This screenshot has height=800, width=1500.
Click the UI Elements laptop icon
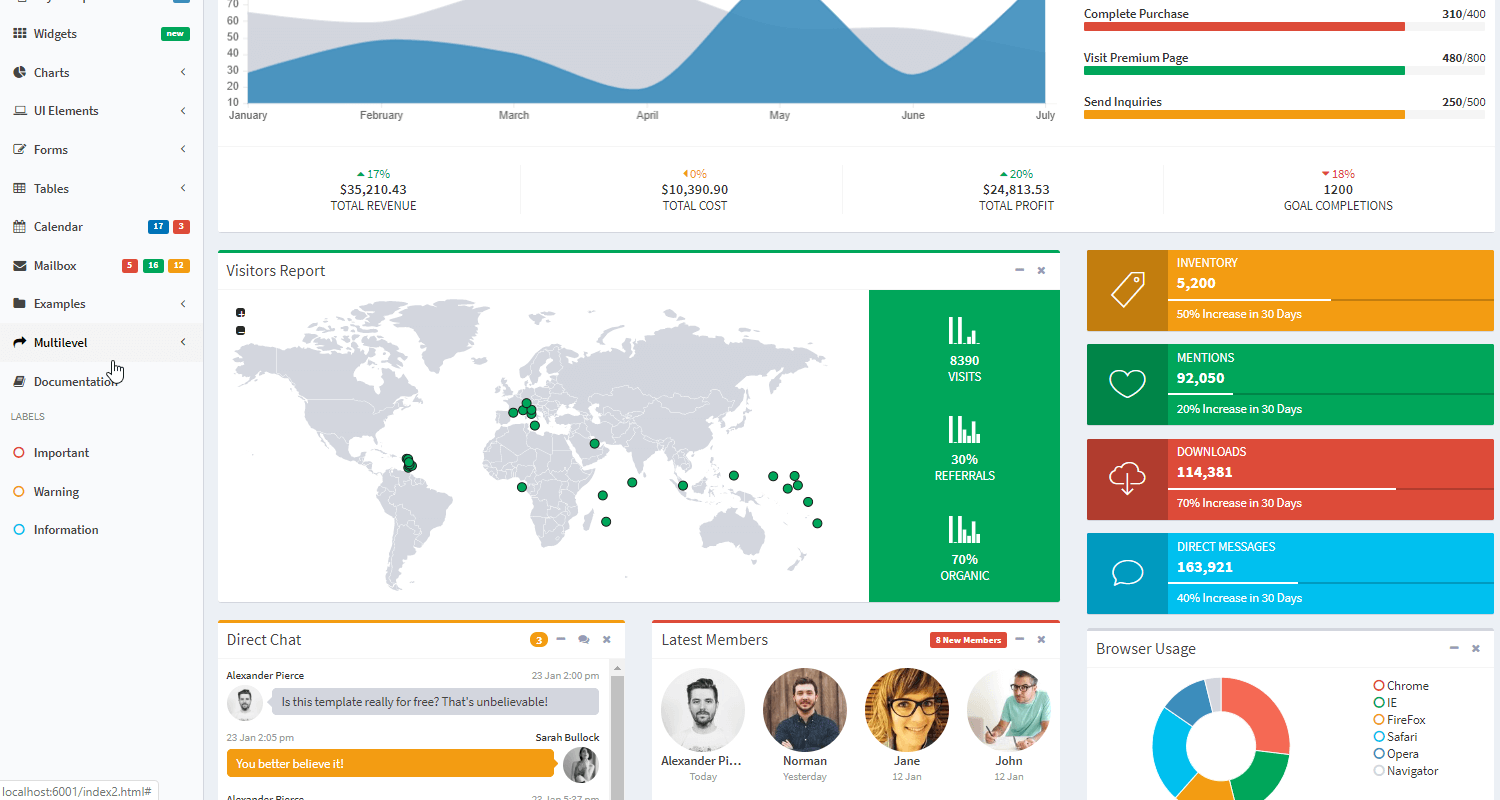[x=20, y=111]
